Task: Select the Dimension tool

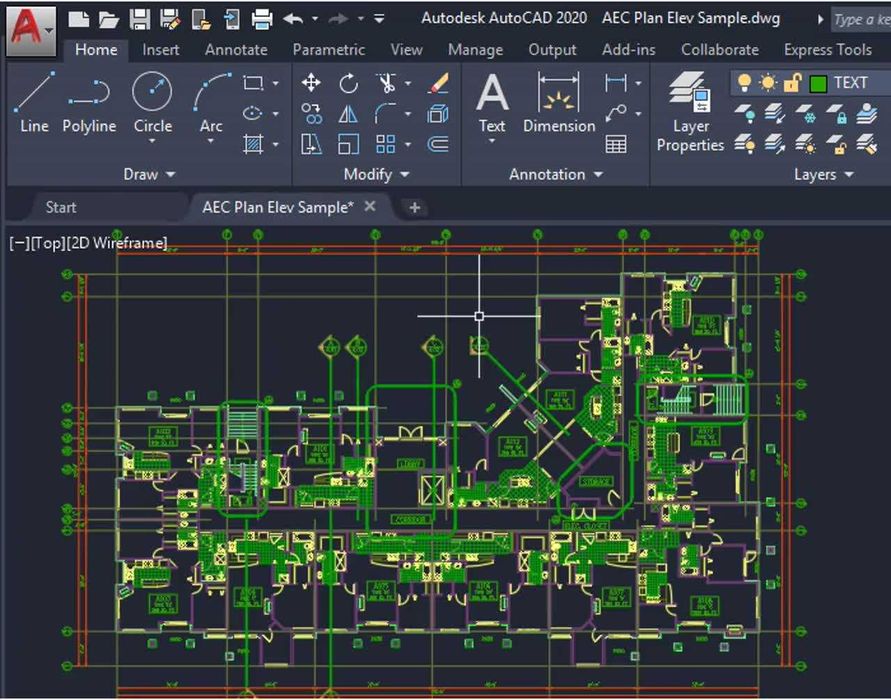Action: 559,102
